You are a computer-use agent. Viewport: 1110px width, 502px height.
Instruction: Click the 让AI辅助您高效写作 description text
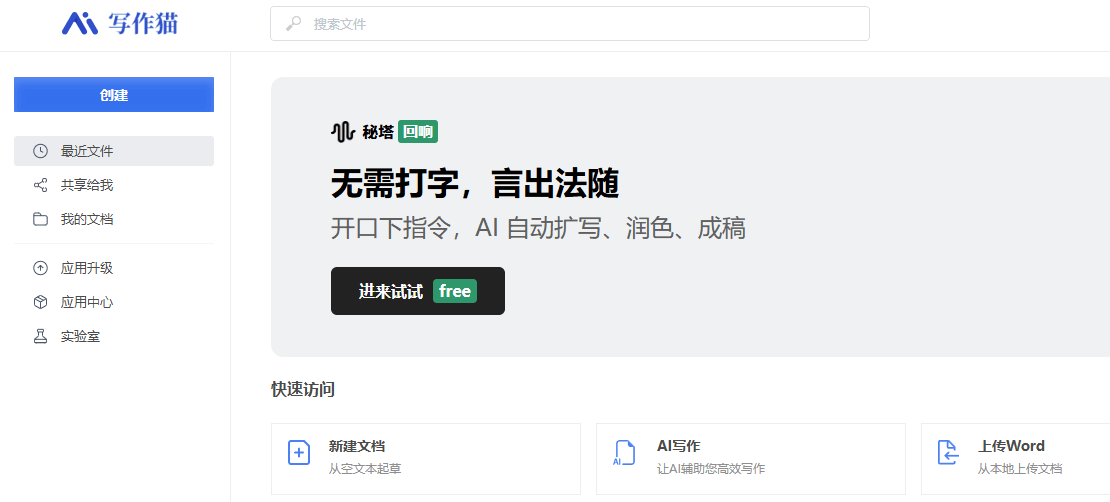click(x=711, y=469)
